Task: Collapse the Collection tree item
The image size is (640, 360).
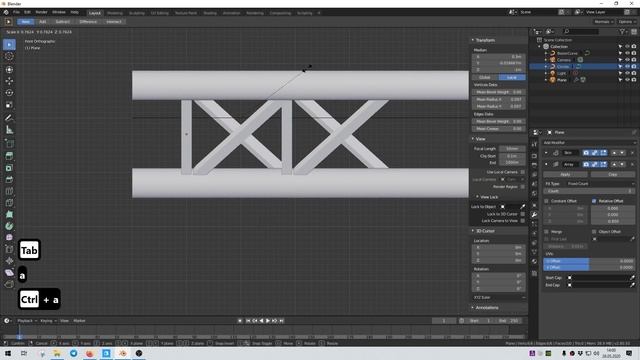Action: click(x=539, y=47)
